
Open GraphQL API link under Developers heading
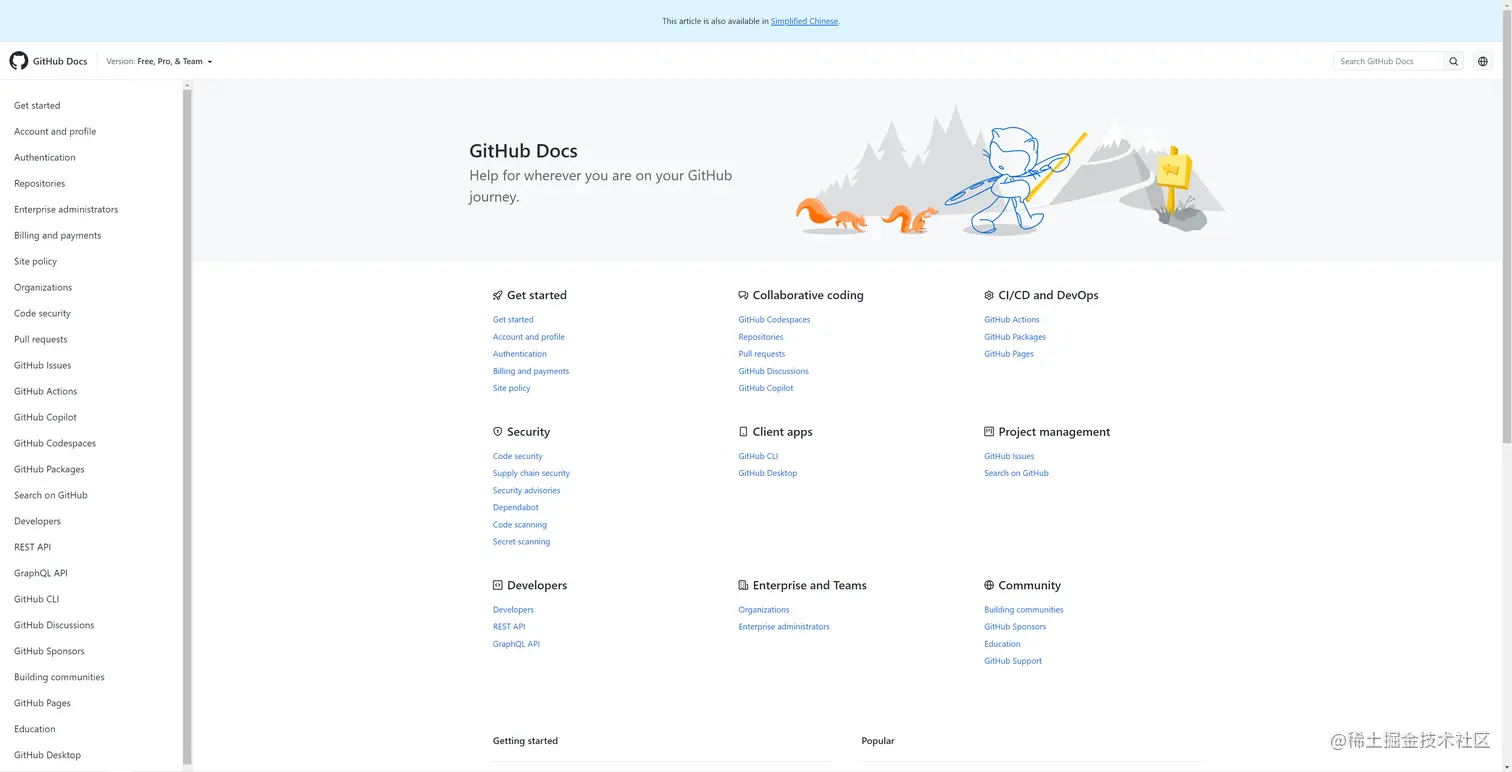coord(516,644)
